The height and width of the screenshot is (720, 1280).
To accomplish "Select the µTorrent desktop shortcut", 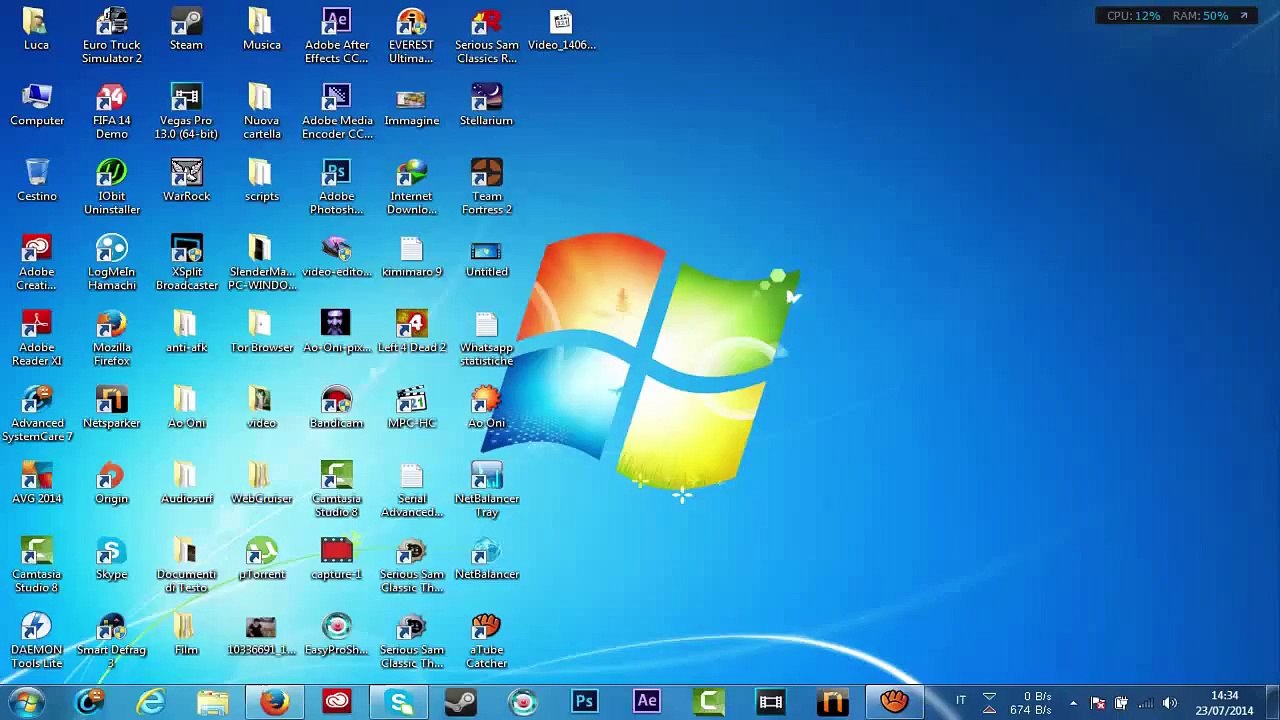I will tap(261, 559).
